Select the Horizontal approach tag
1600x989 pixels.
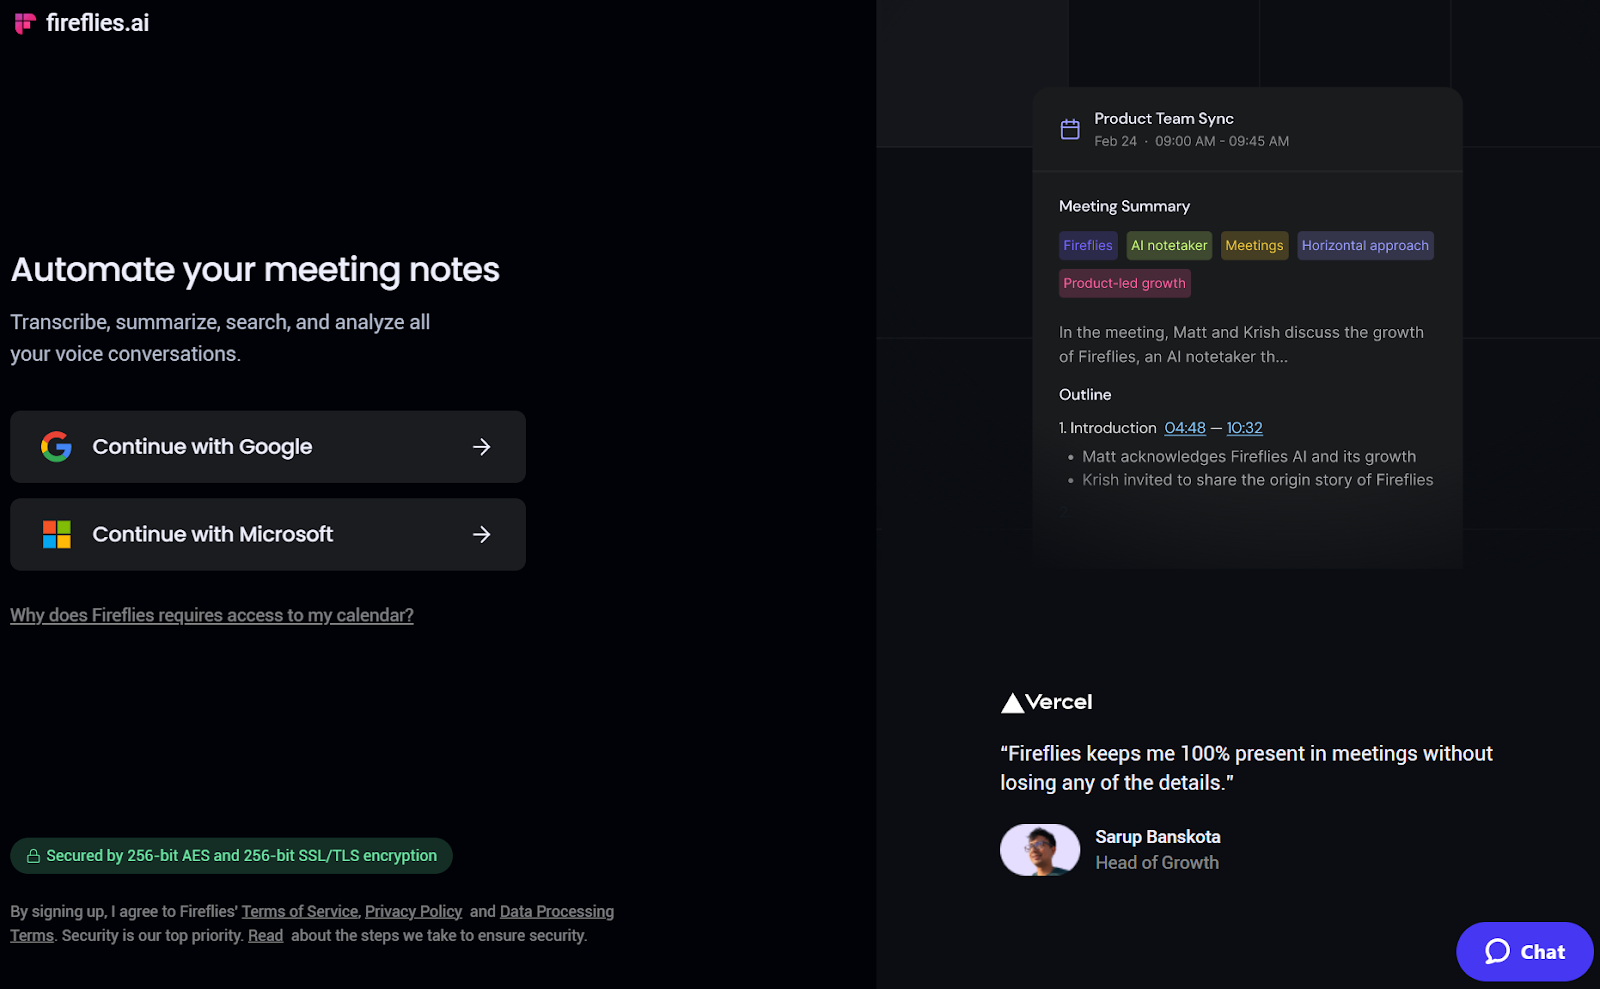point(1365,246)
